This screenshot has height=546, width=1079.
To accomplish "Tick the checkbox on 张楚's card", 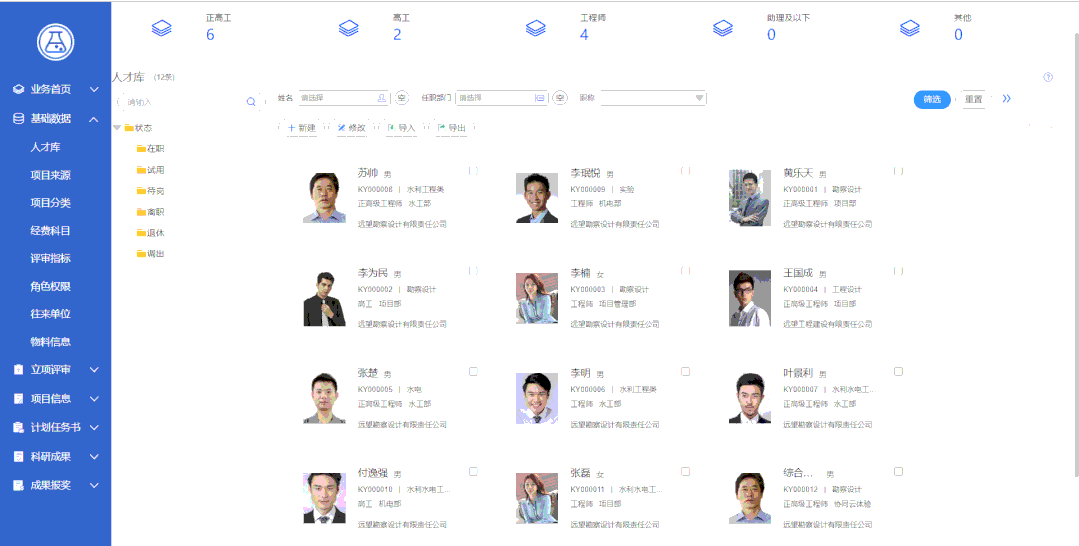I will click(473, 372).
